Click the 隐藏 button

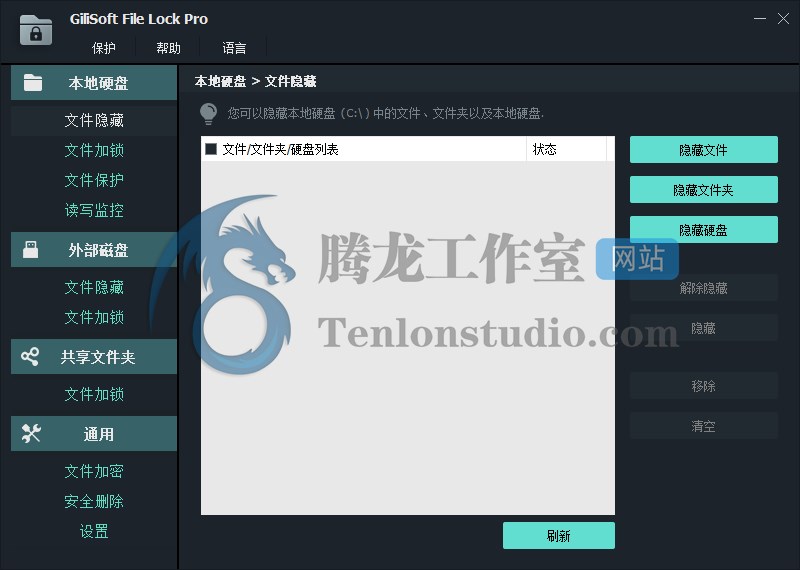coord(704,328)
